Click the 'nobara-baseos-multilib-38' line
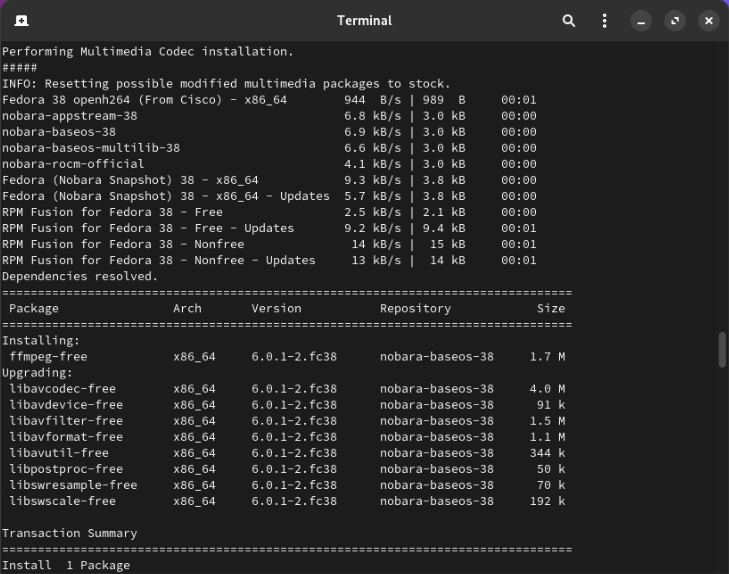The width and height of the screenshot is (729, 574). tap(269, 148)
